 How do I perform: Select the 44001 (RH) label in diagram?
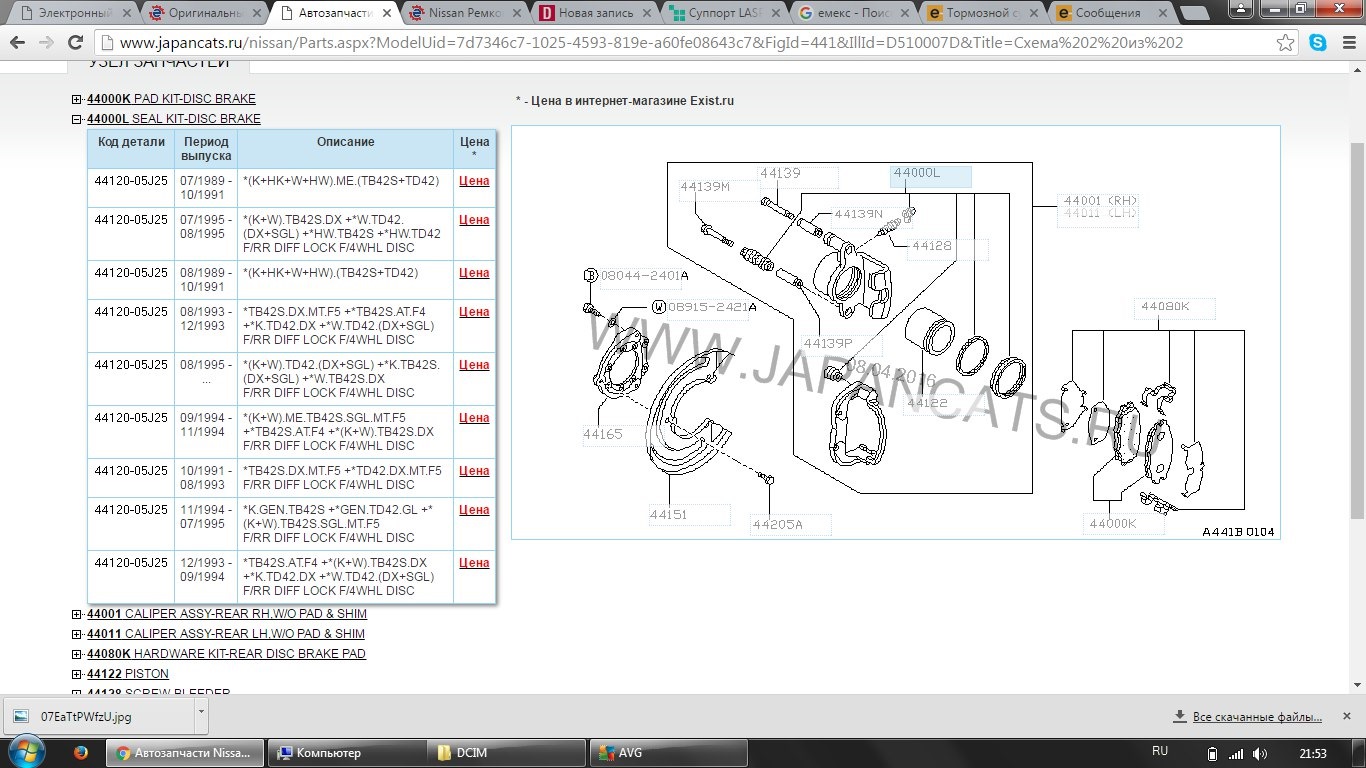point(1100,201)
